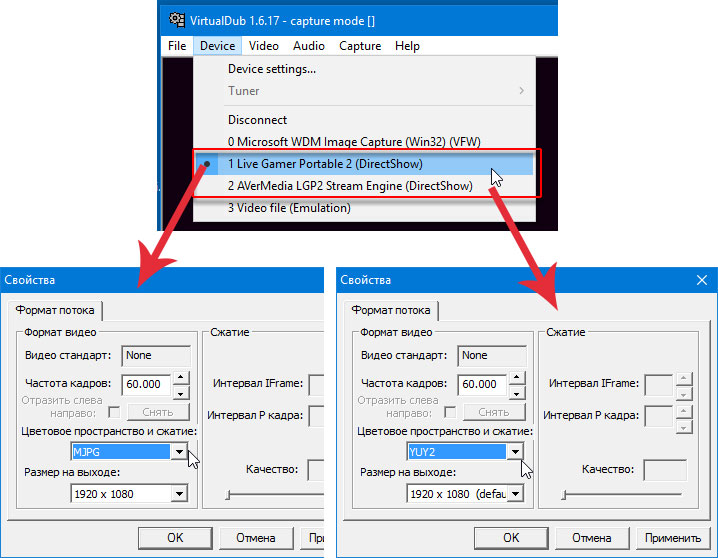
Task: Open the Help menu
Action: click(x=407, y=46)
